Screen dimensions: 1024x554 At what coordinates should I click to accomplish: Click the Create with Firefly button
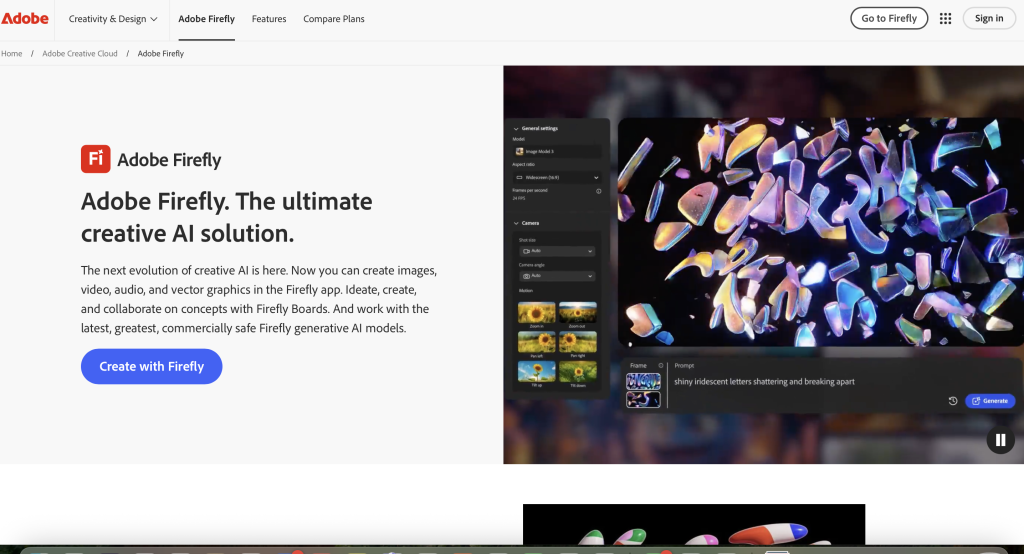point(151,366)
